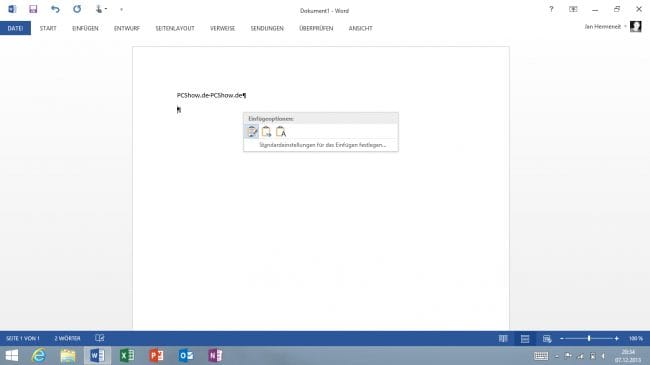Click the 2 WÖRTER word count

point(67,338)
